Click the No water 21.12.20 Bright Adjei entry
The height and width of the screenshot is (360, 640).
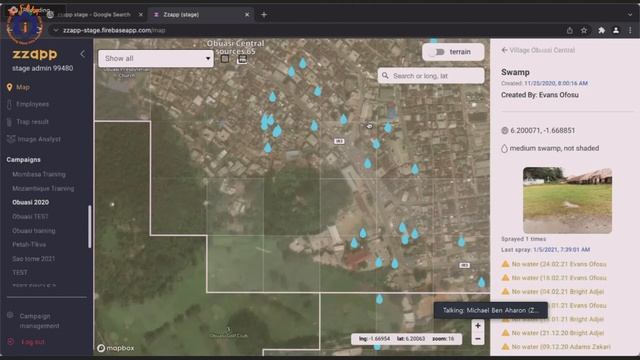point(553,333)
